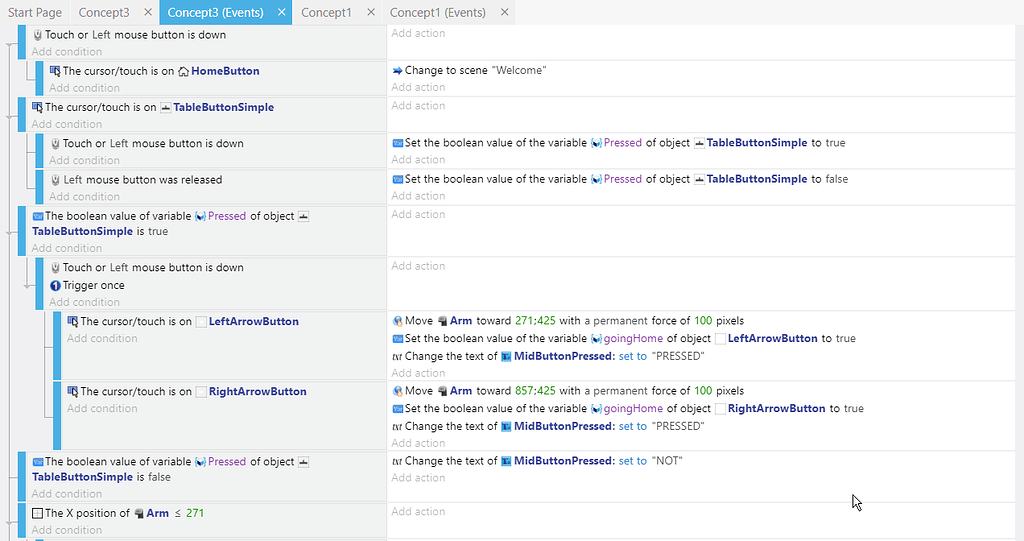The width and height of the screenshot is (1024, 541).
Task: Select TableButtonSimple in the cursor/touch condition
Action: tap(223, 107)
